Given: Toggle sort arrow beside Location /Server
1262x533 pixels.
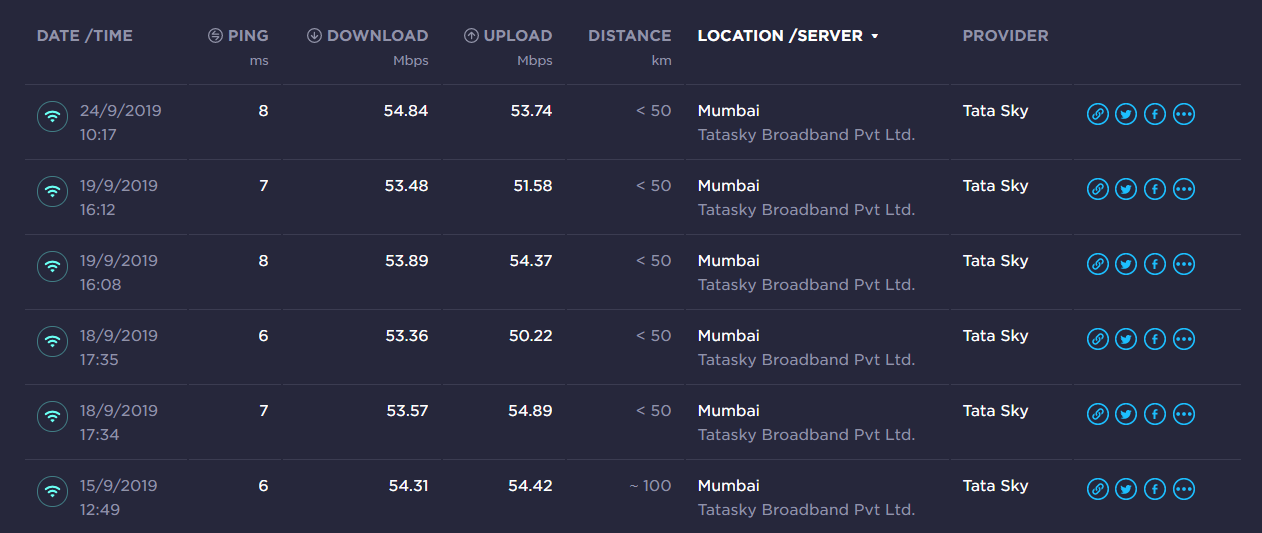Looking at the screenshot, I should [x=875, y=36].
